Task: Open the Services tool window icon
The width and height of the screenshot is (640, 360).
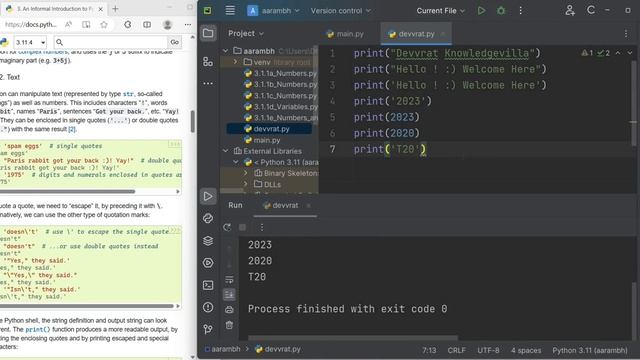Action: pyautogui.click(x=208, y=263)
